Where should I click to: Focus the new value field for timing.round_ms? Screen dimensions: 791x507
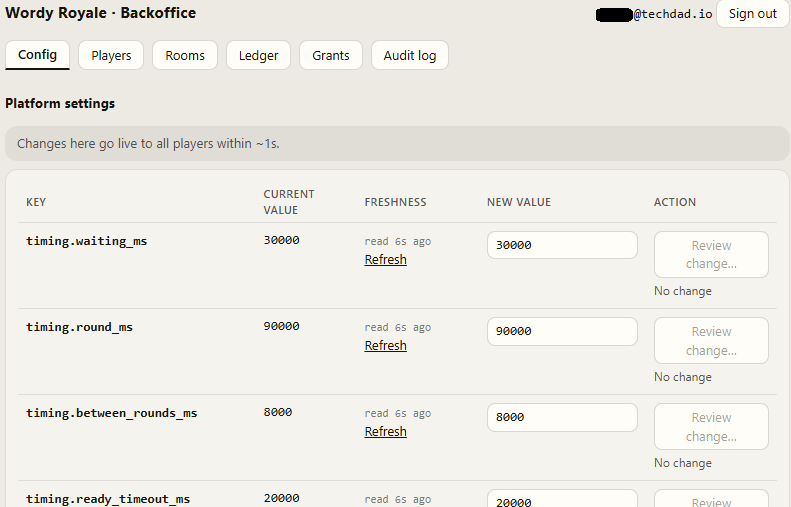click(562, 331)
